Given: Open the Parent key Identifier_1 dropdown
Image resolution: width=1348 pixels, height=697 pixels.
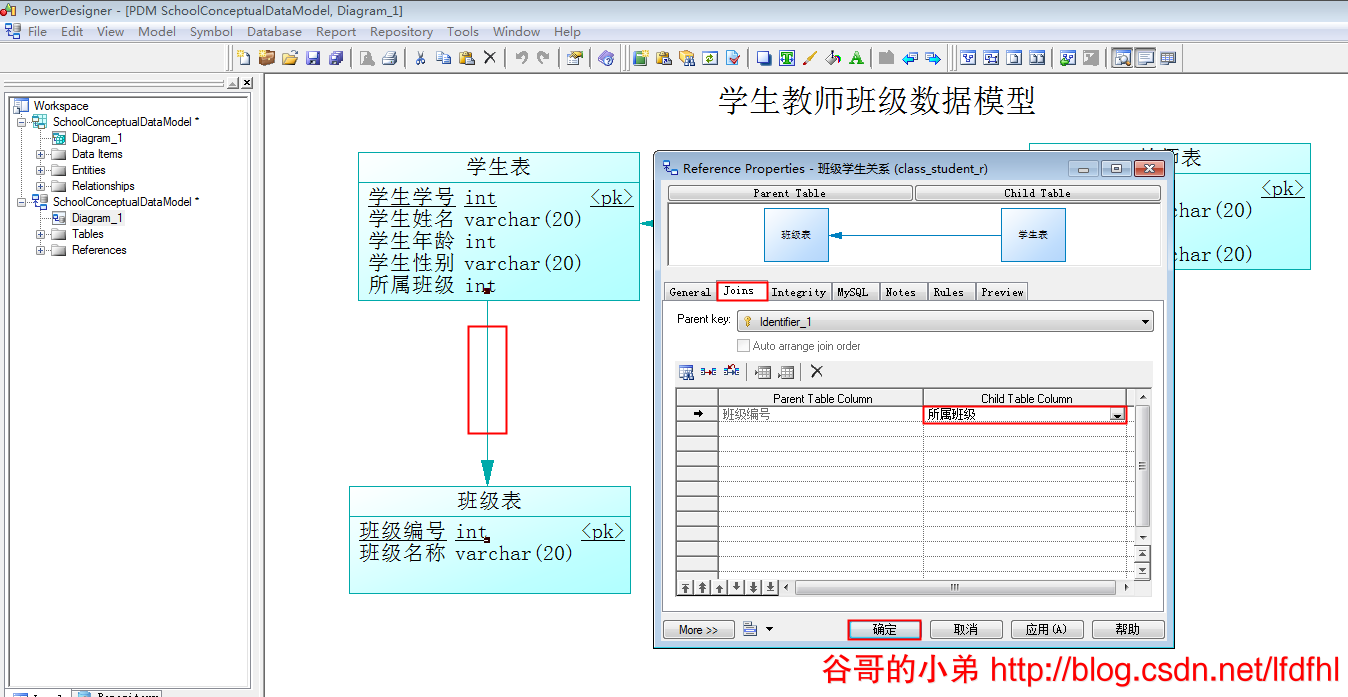Looking at the screenshot, I should pos(1145,322).
